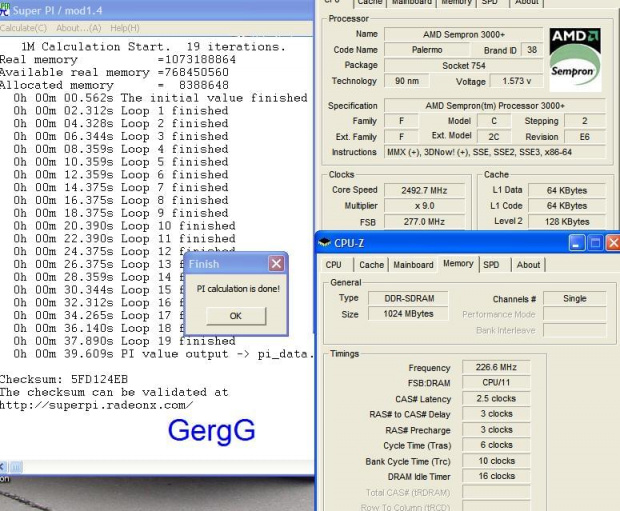Switch to the SPD tab in front CPU-Z

tap(491, 265)
